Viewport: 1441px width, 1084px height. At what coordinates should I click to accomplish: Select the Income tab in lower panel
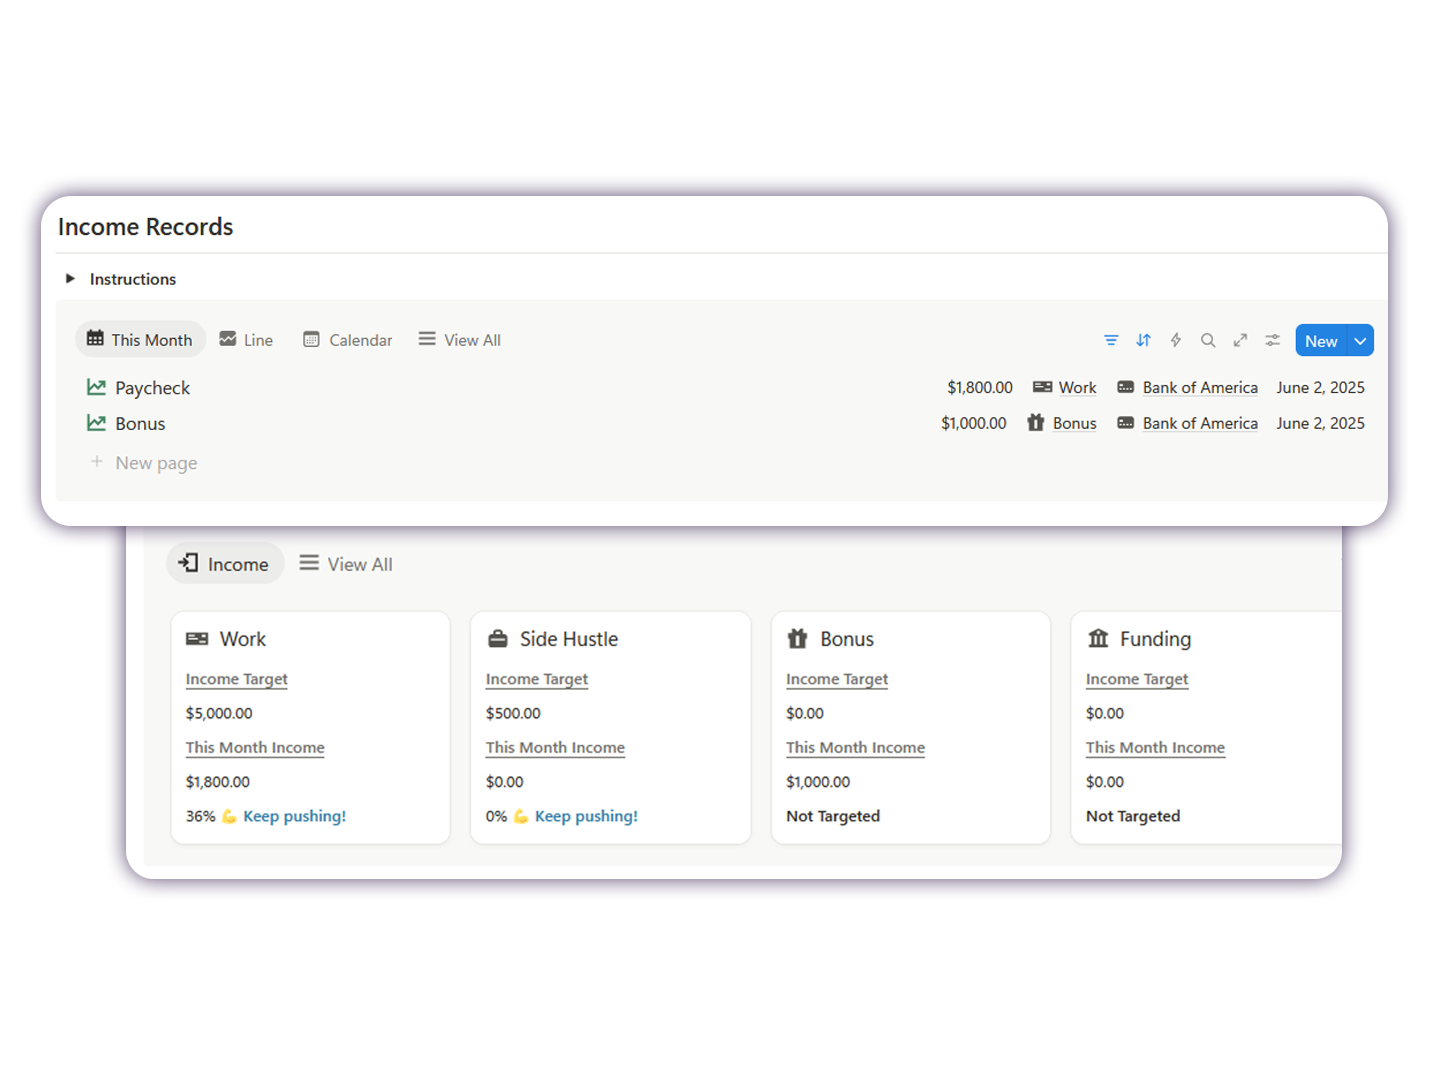point(225,564)
